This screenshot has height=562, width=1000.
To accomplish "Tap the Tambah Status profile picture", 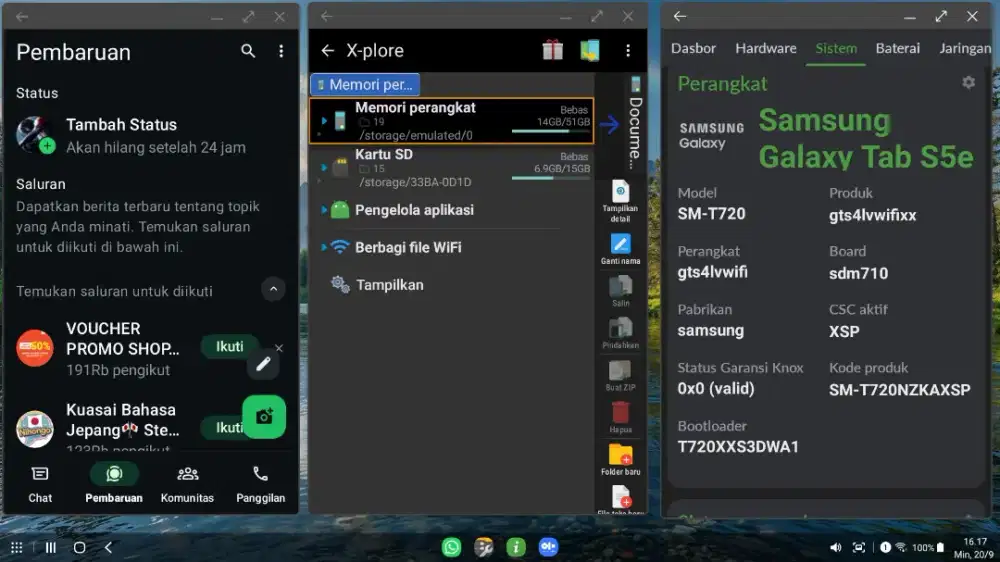I will [34, 135].
